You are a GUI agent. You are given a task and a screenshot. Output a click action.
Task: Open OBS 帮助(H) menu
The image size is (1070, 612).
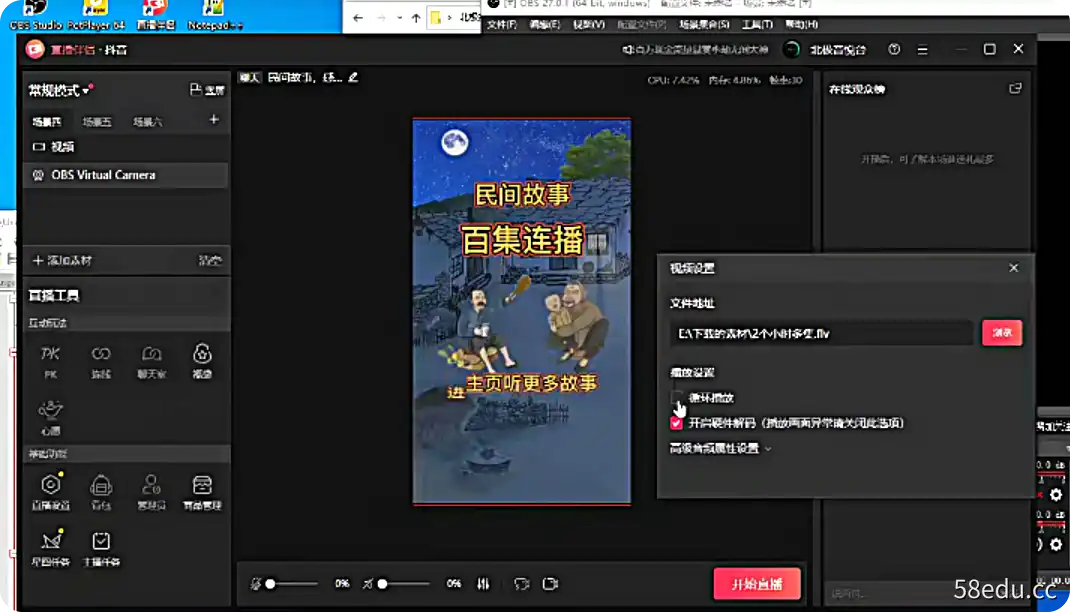coord(801,25)
